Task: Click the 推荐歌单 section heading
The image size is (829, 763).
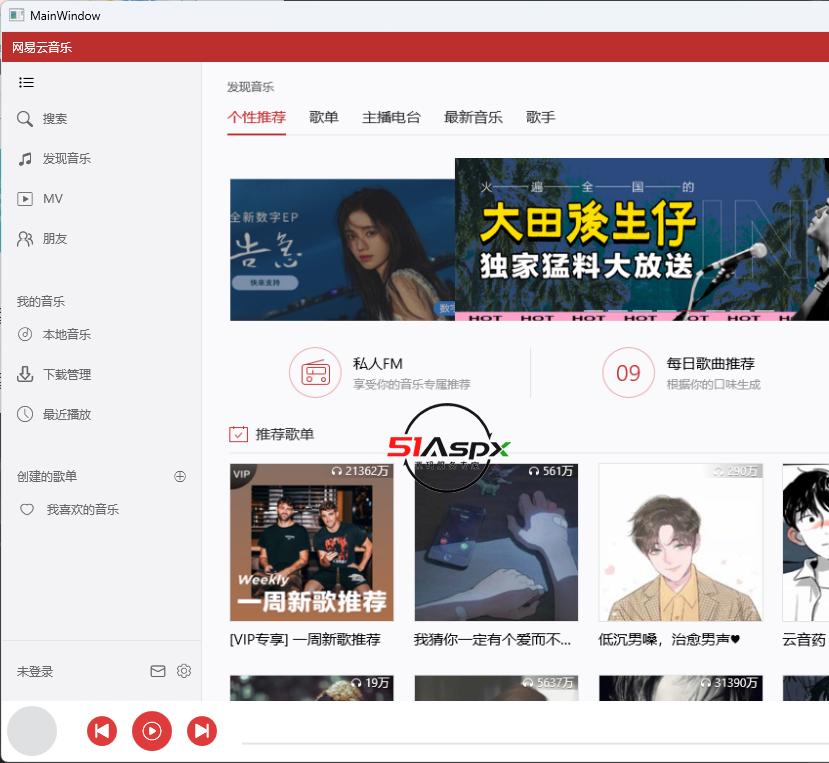Action: (285, 434)
